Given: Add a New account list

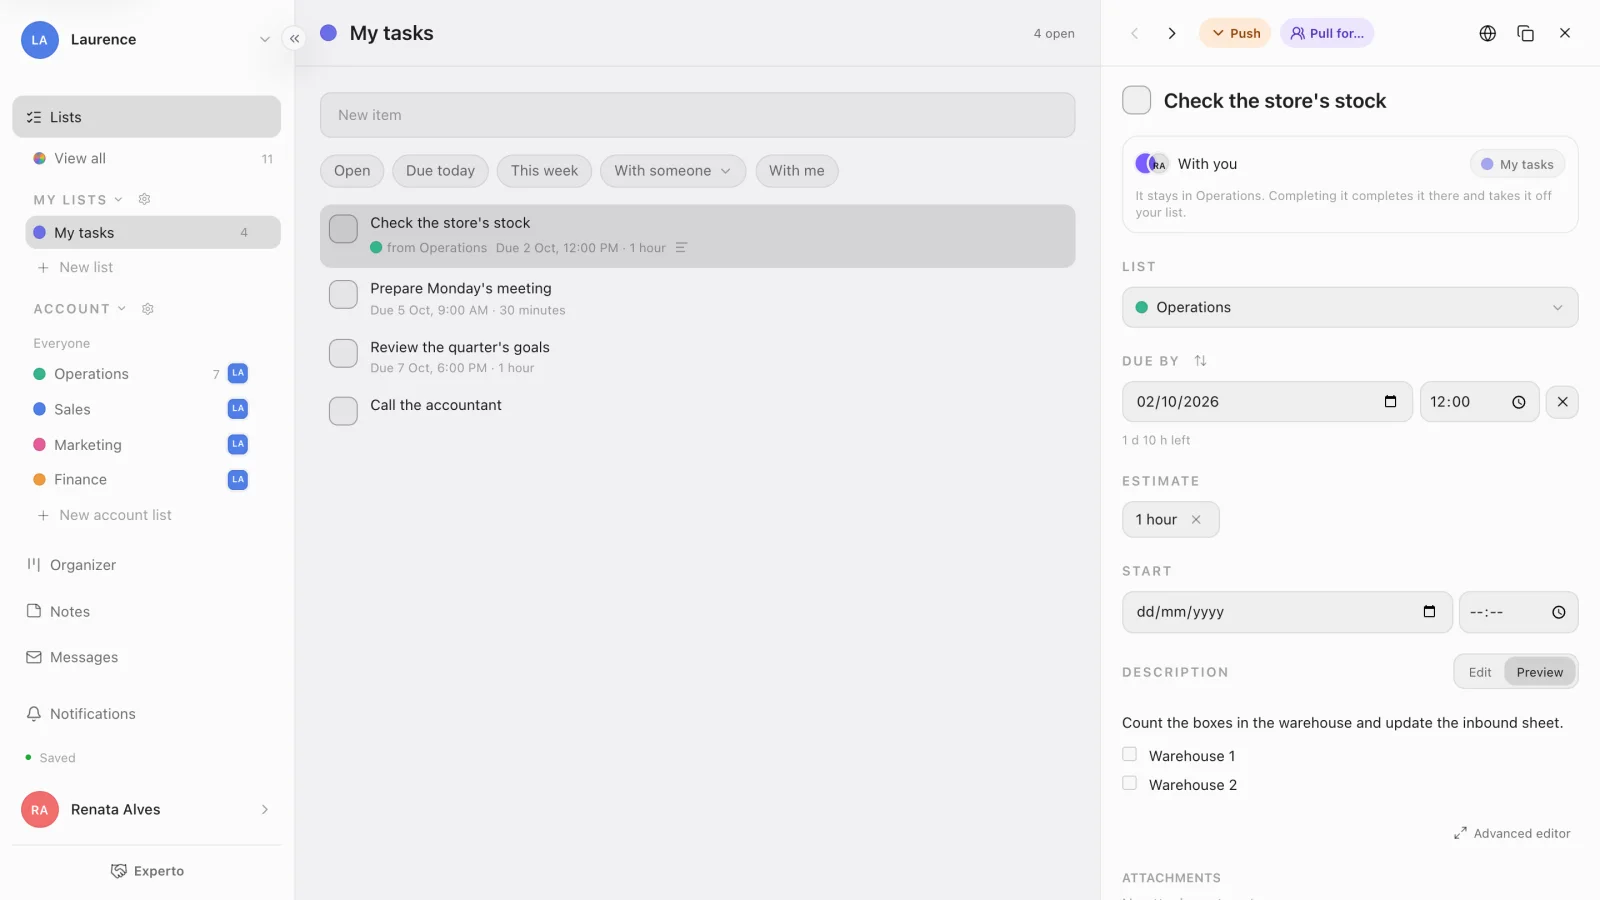Looking at the screenshot, I should coord(104,515).
